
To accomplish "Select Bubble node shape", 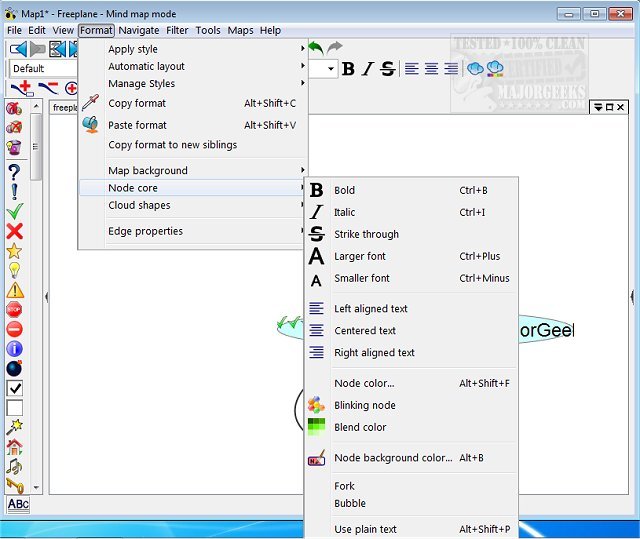I will [411, 503].
